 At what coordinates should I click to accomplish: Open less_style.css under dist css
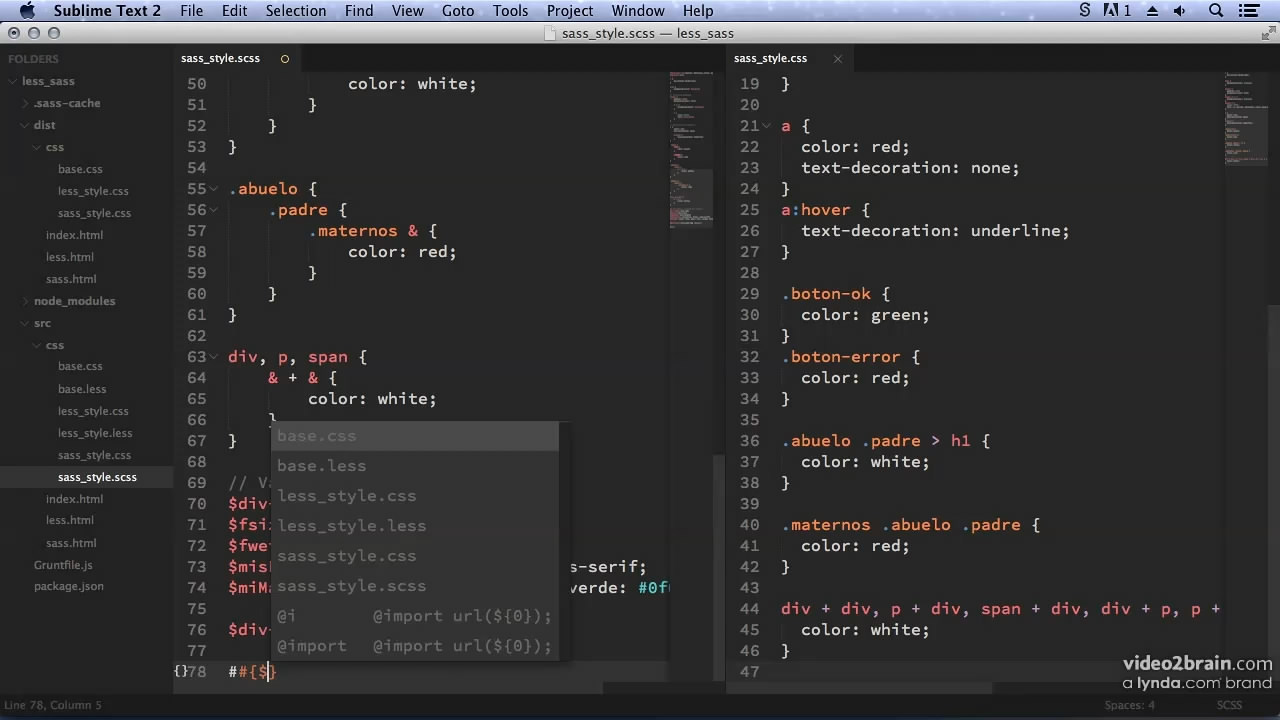pyautogui.click(x=93, y=191)
